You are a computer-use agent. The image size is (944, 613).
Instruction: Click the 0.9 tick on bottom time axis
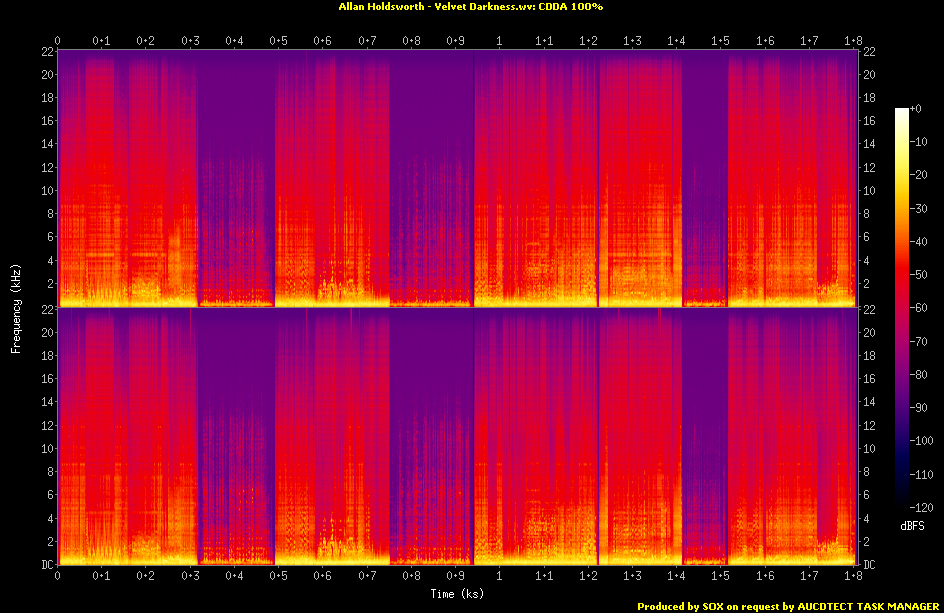(x=455, y=577)
